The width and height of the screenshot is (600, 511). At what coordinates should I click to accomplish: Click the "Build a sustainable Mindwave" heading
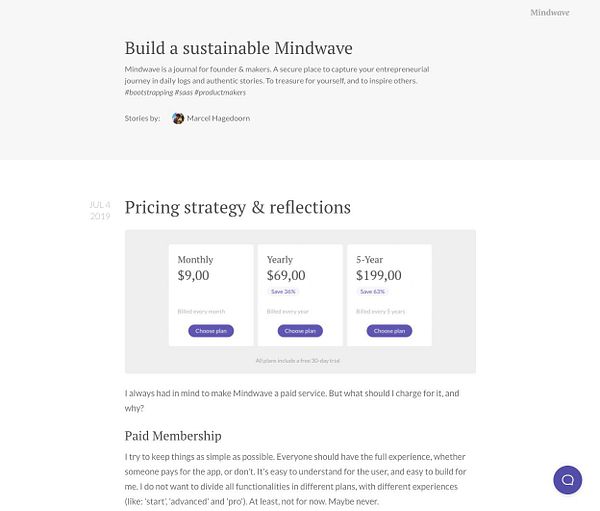tap(238, 48)
